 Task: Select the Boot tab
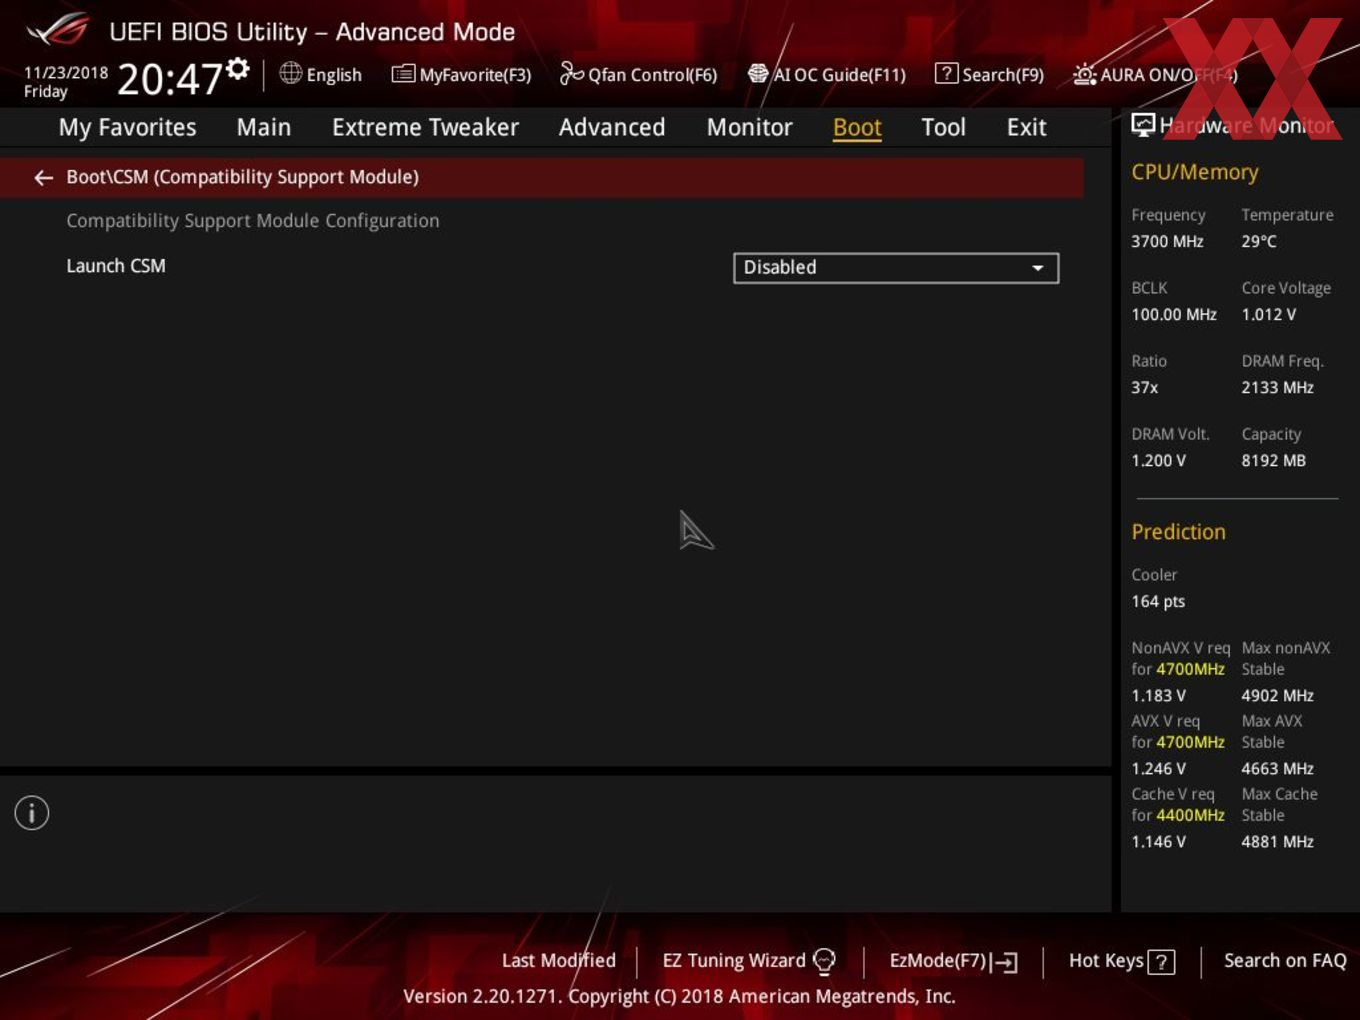pos(857,127)
